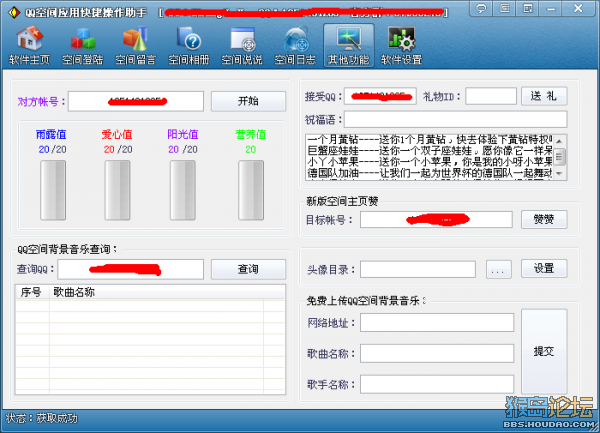The width and height of the screenshot is (600, 433).
Task: Focus the 接受QQ input field
Action: pyautogui.click(x=380, y=96)
